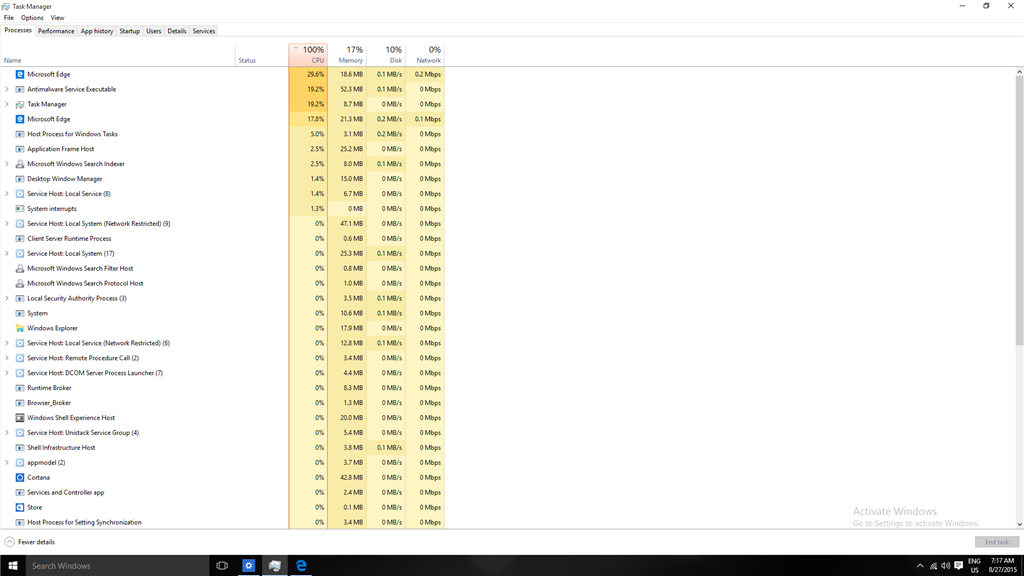Click the Fewer details button

[x=30, y=541]
